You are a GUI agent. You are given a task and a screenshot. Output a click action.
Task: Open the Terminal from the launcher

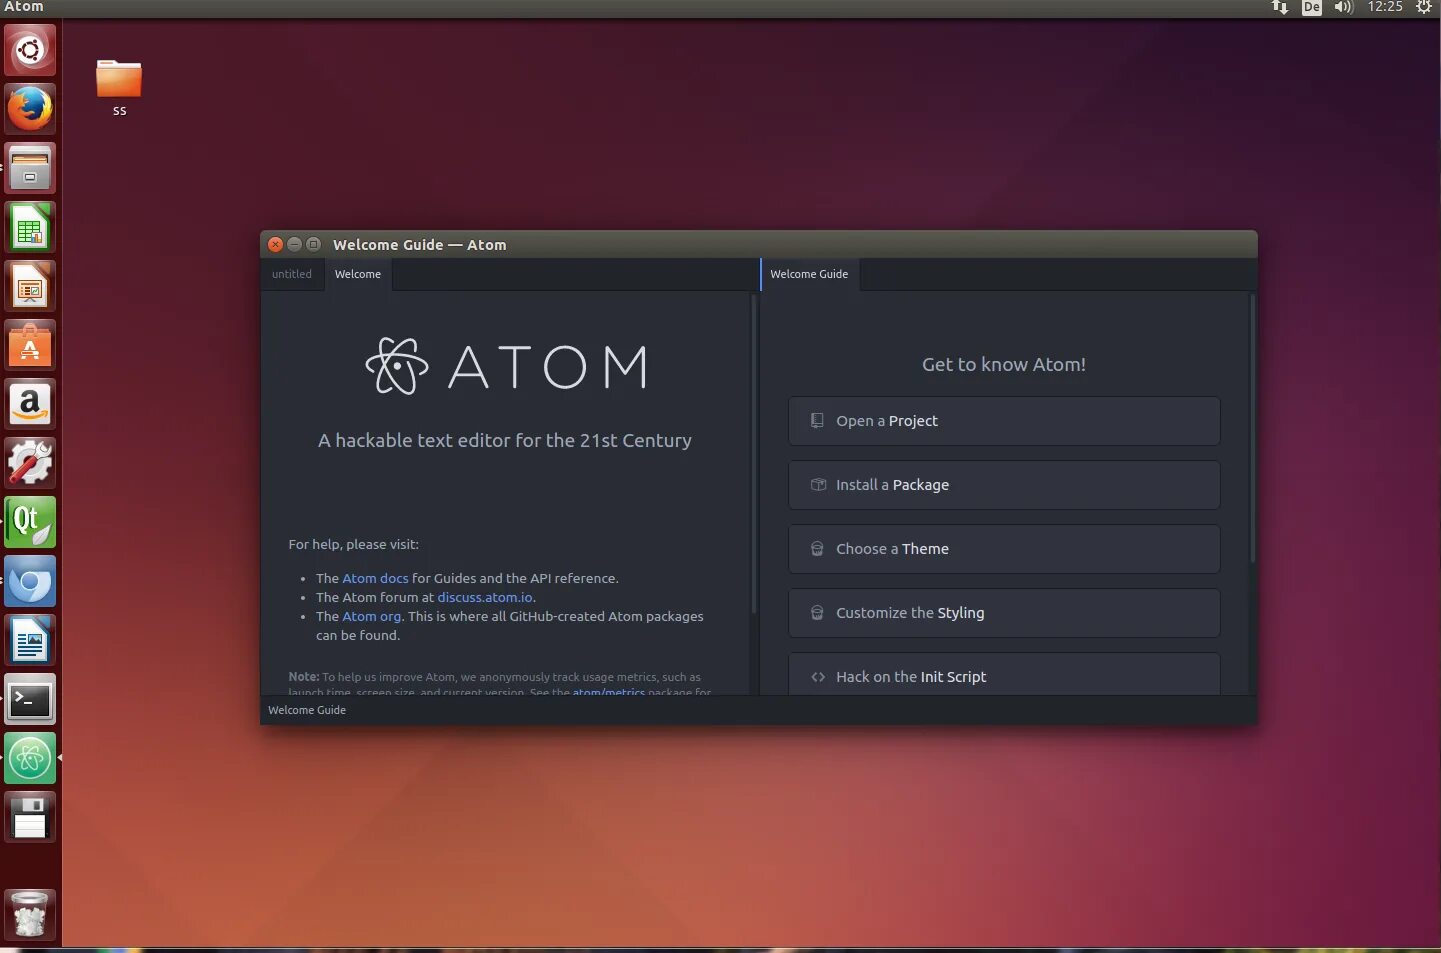[x=29, y=699]
